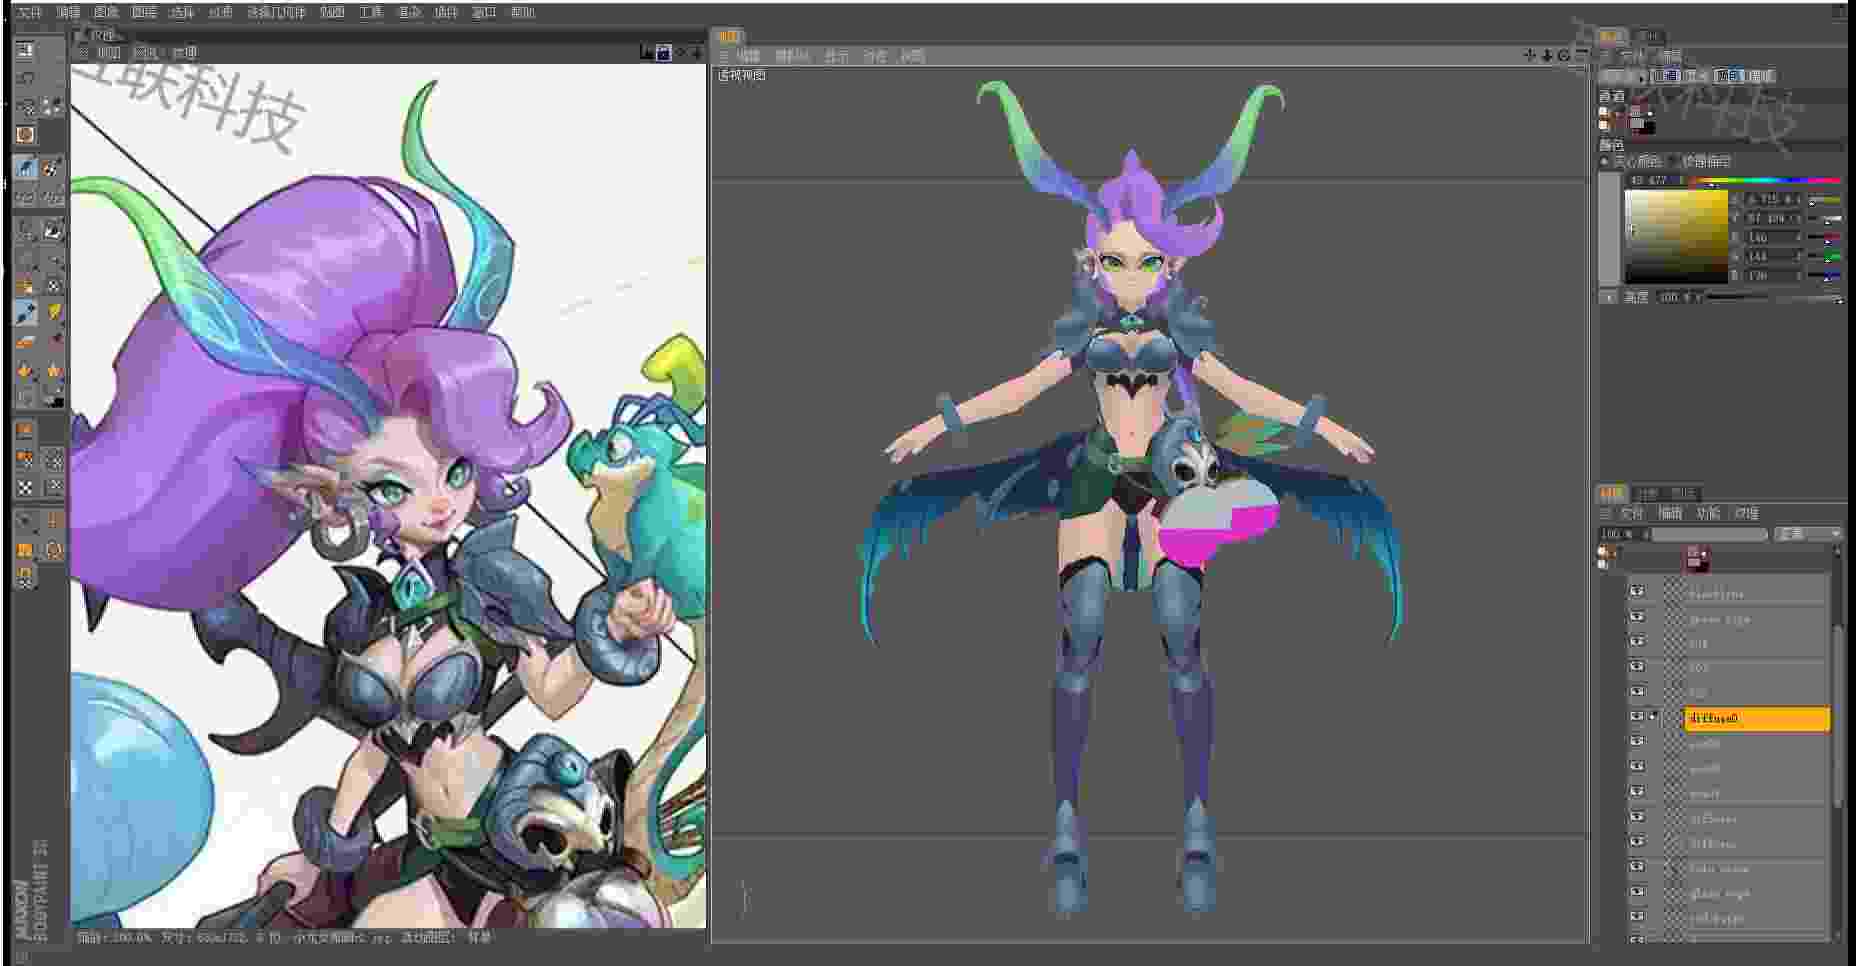Click the orange burn tool icon
The width and height of the screenshot is (1856, 966).
coord(25,370)
